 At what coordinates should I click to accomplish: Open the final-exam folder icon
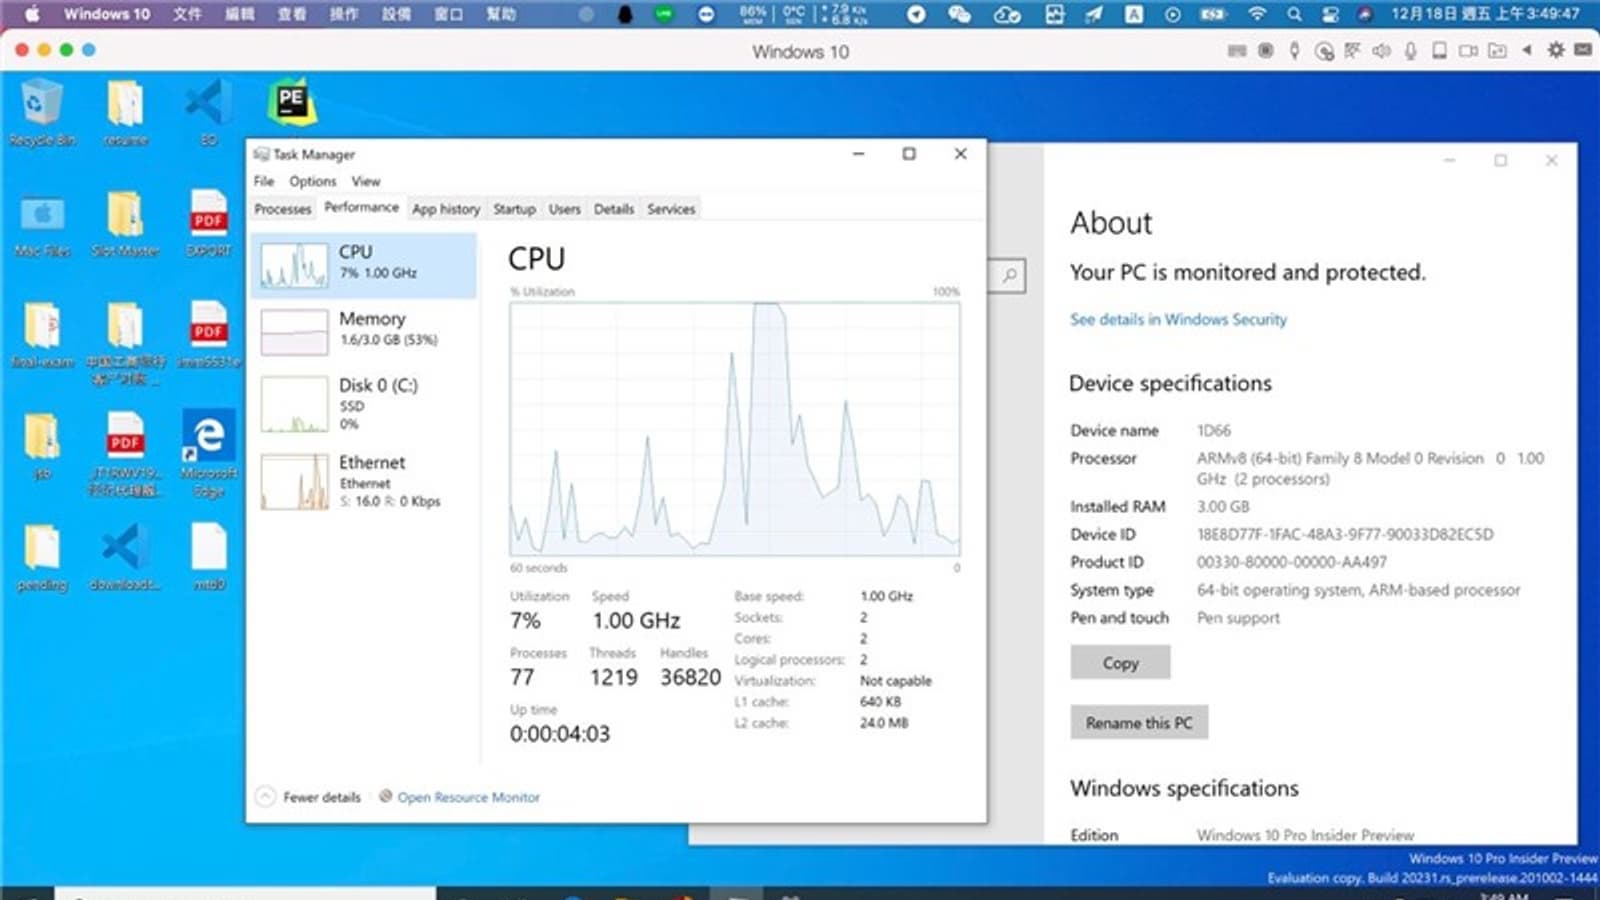pos(42,336)
